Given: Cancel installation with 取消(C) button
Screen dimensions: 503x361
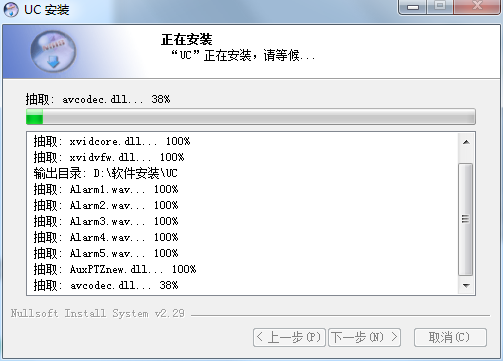Looking at the screenshot, I should click(450, 337).
